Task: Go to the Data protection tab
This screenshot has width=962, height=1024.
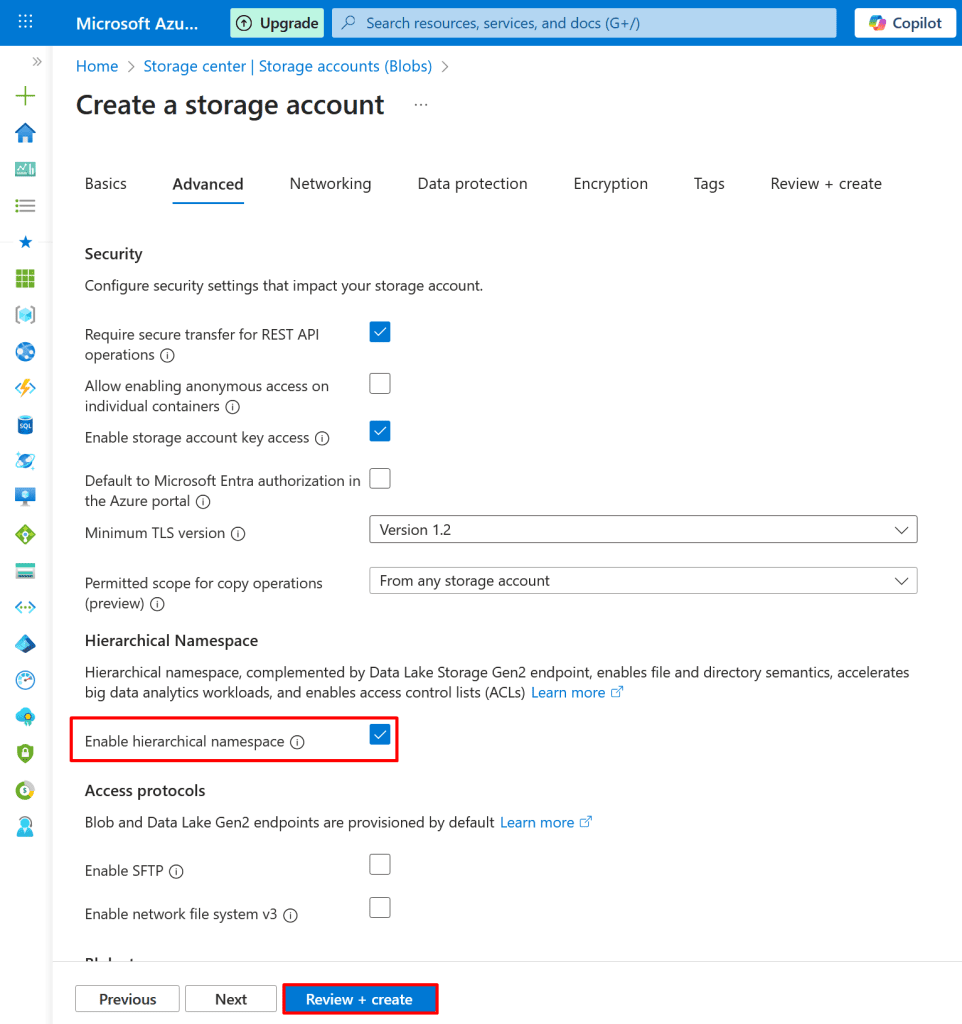Action: point(472,184)
